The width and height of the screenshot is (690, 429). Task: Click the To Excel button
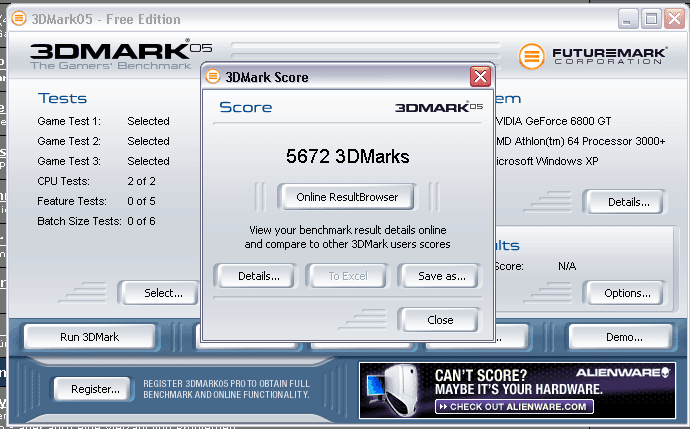348,276
